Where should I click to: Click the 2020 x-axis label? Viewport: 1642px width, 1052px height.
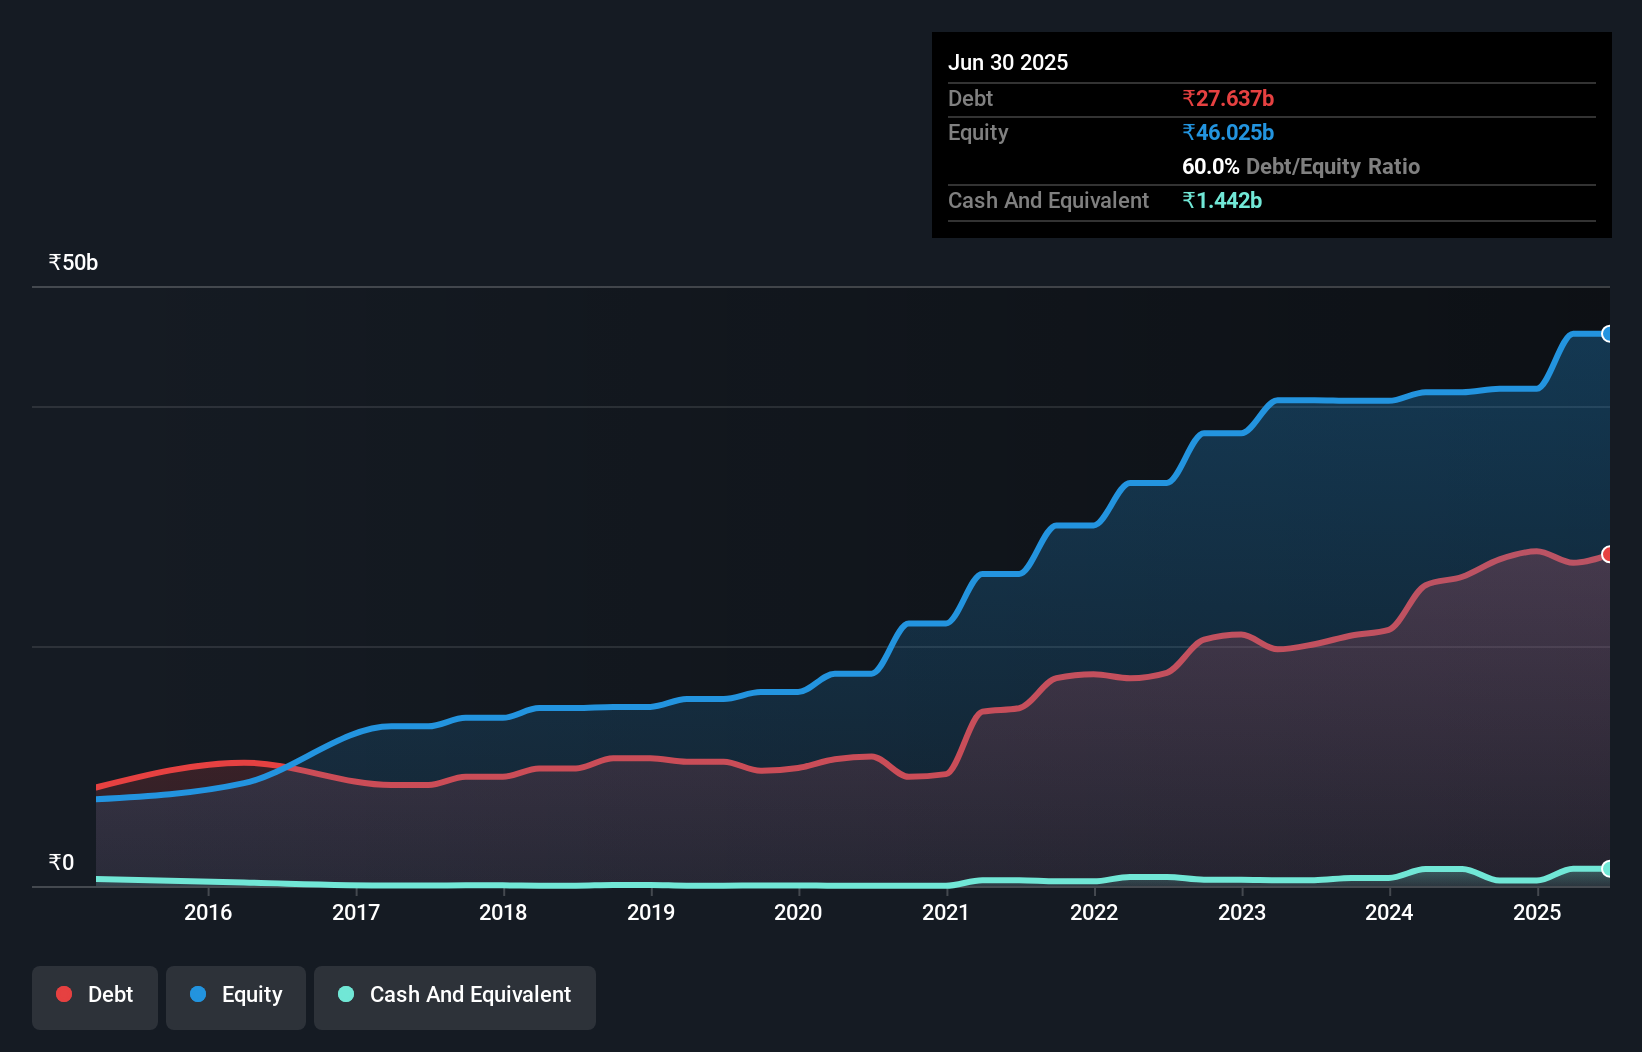[x=798, y=912]
